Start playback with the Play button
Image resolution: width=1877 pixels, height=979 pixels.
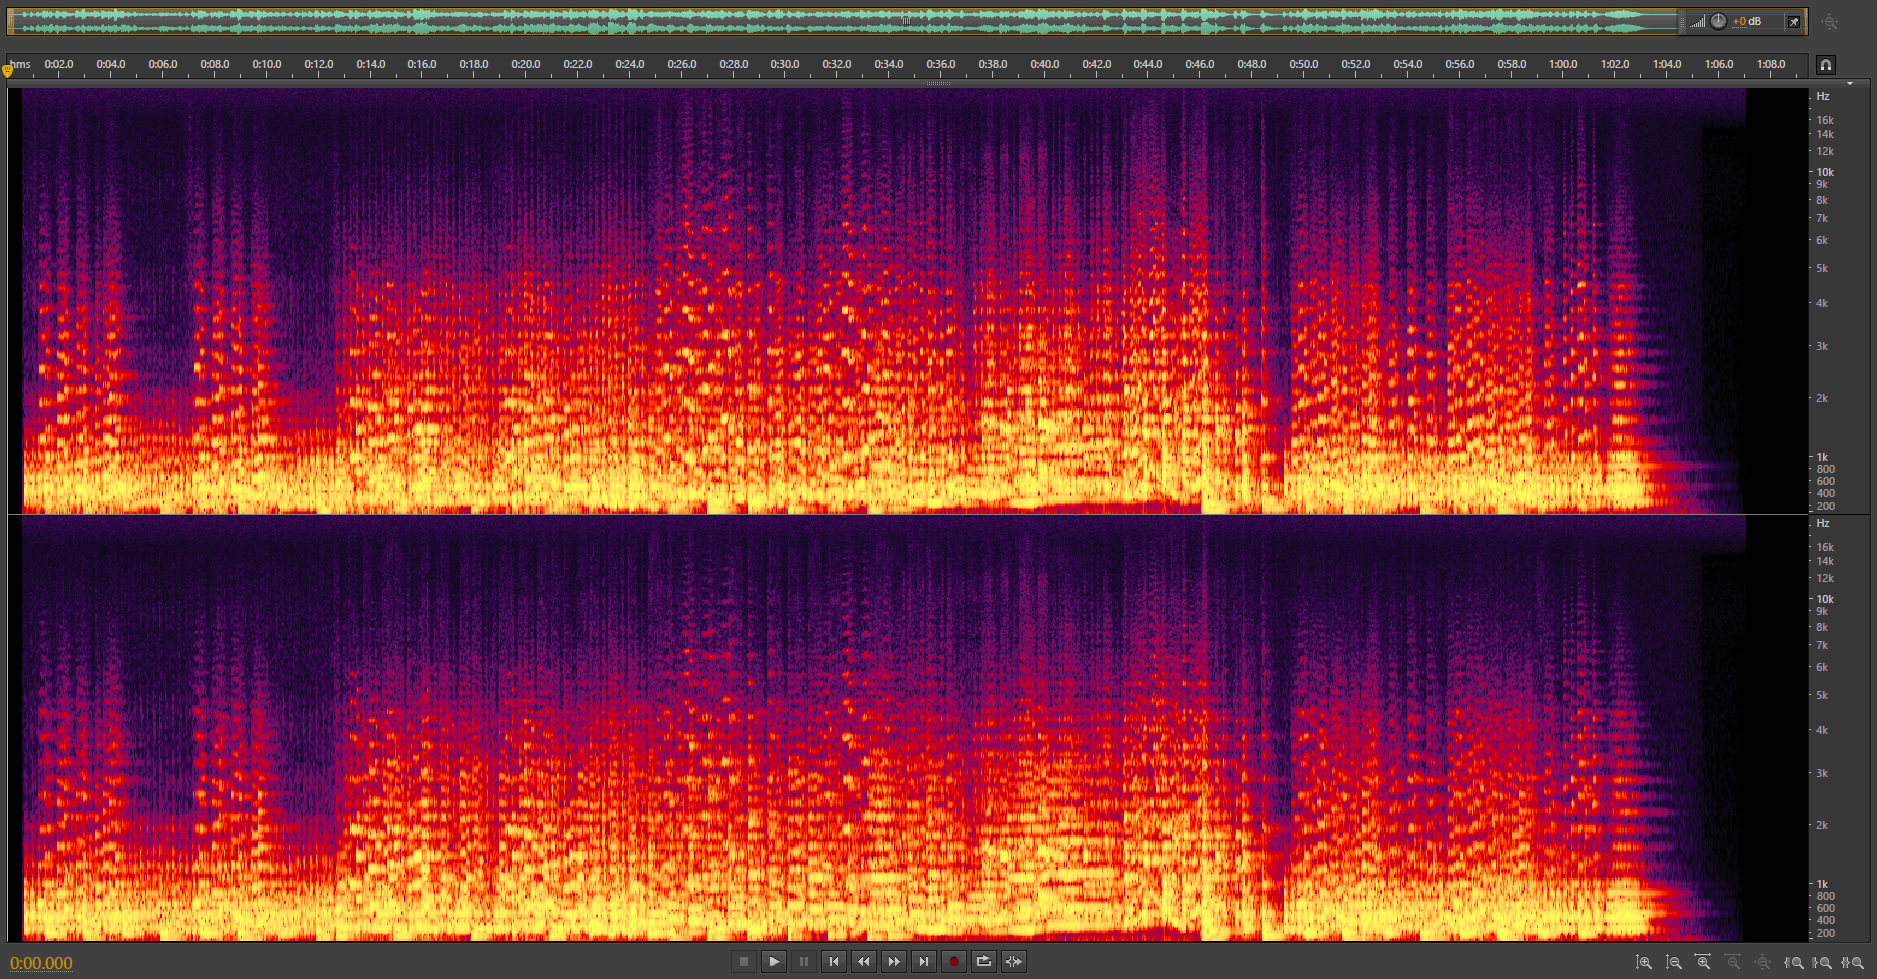(774, 961)
